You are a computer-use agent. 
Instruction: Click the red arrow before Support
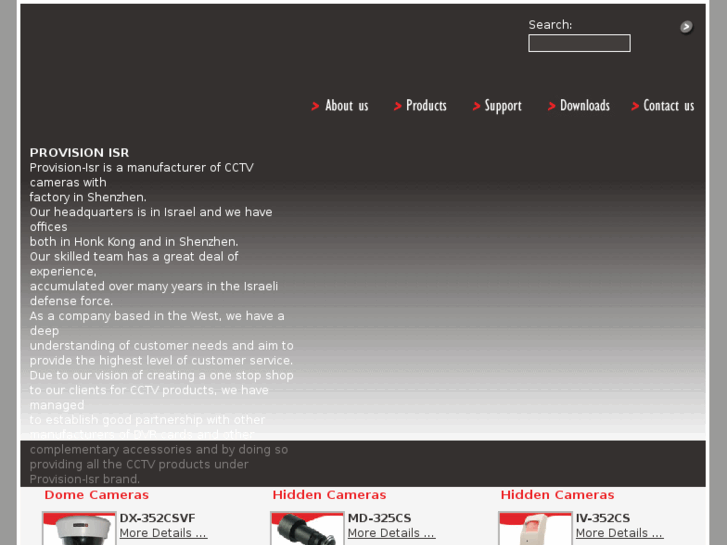point(476,106)
